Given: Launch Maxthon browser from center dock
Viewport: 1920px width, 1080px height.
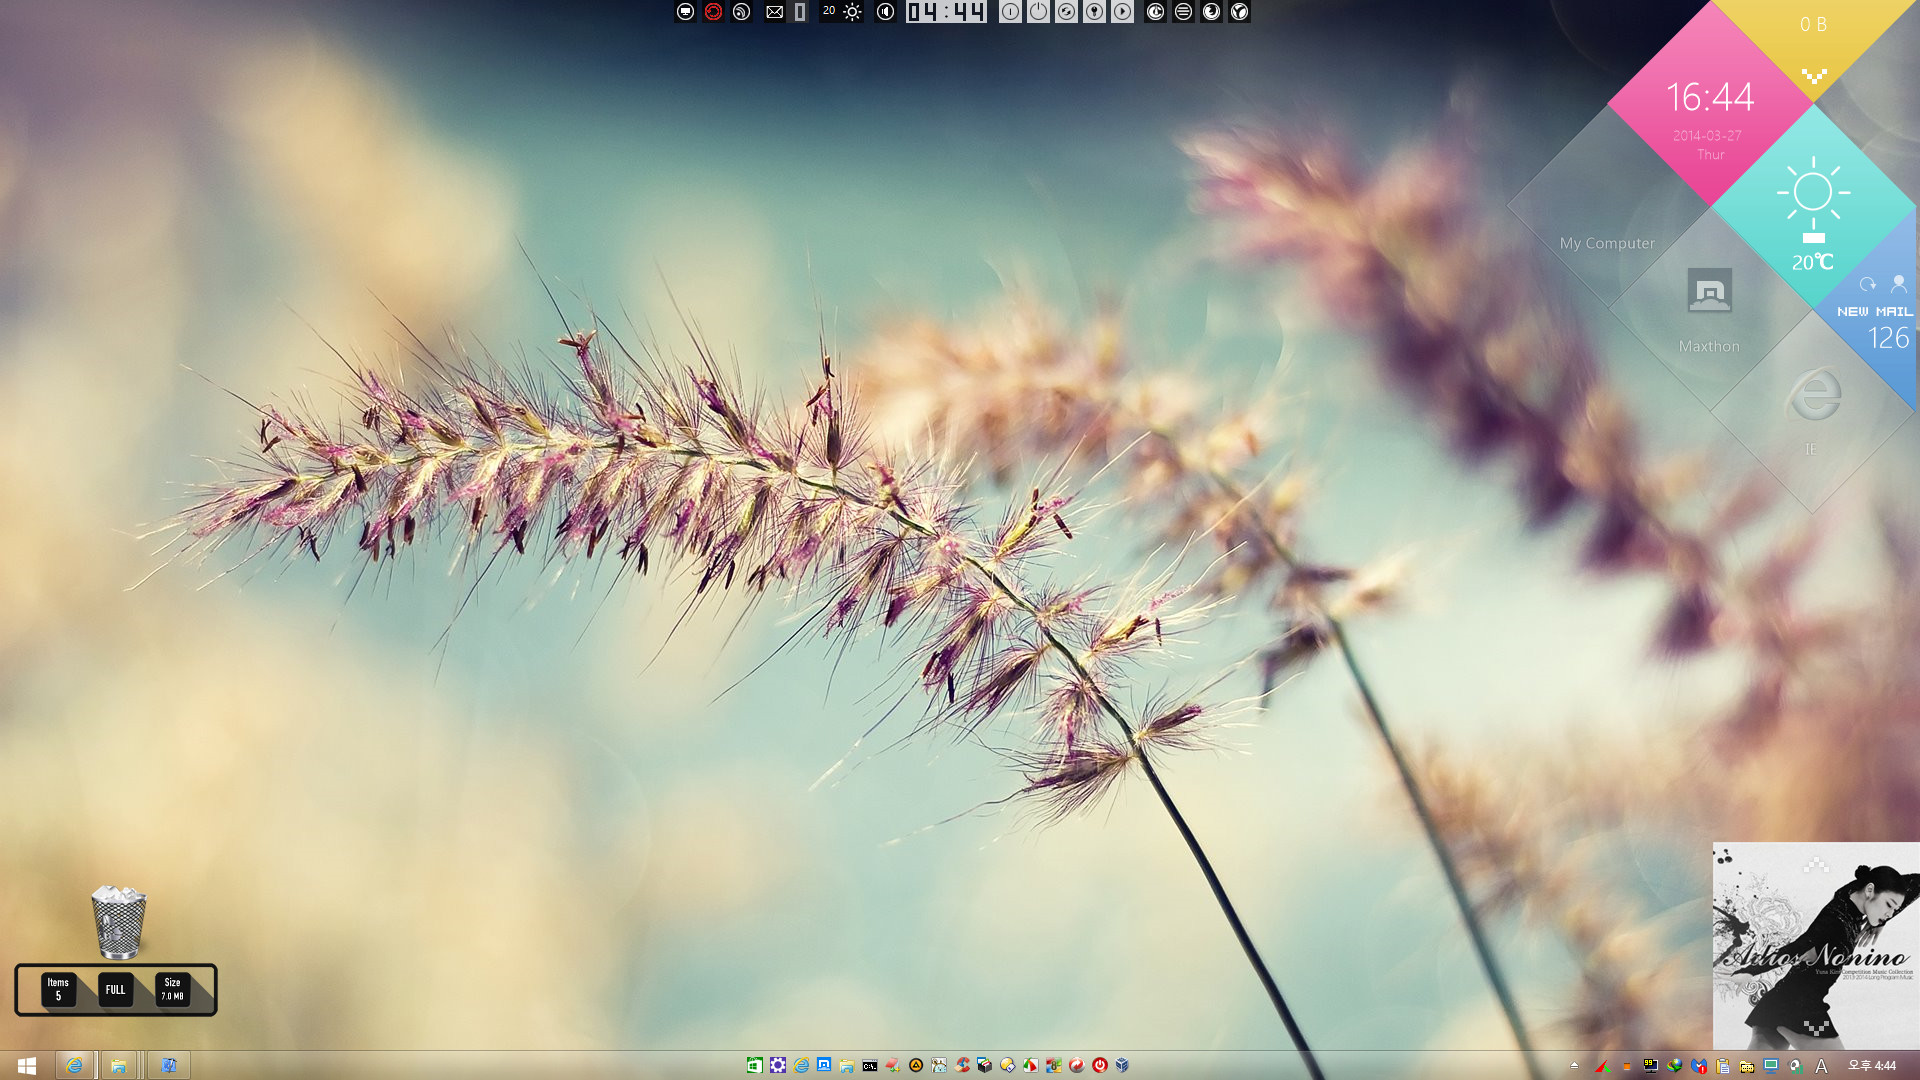Looking at the screenshot, I should [x=824, y=1064].
